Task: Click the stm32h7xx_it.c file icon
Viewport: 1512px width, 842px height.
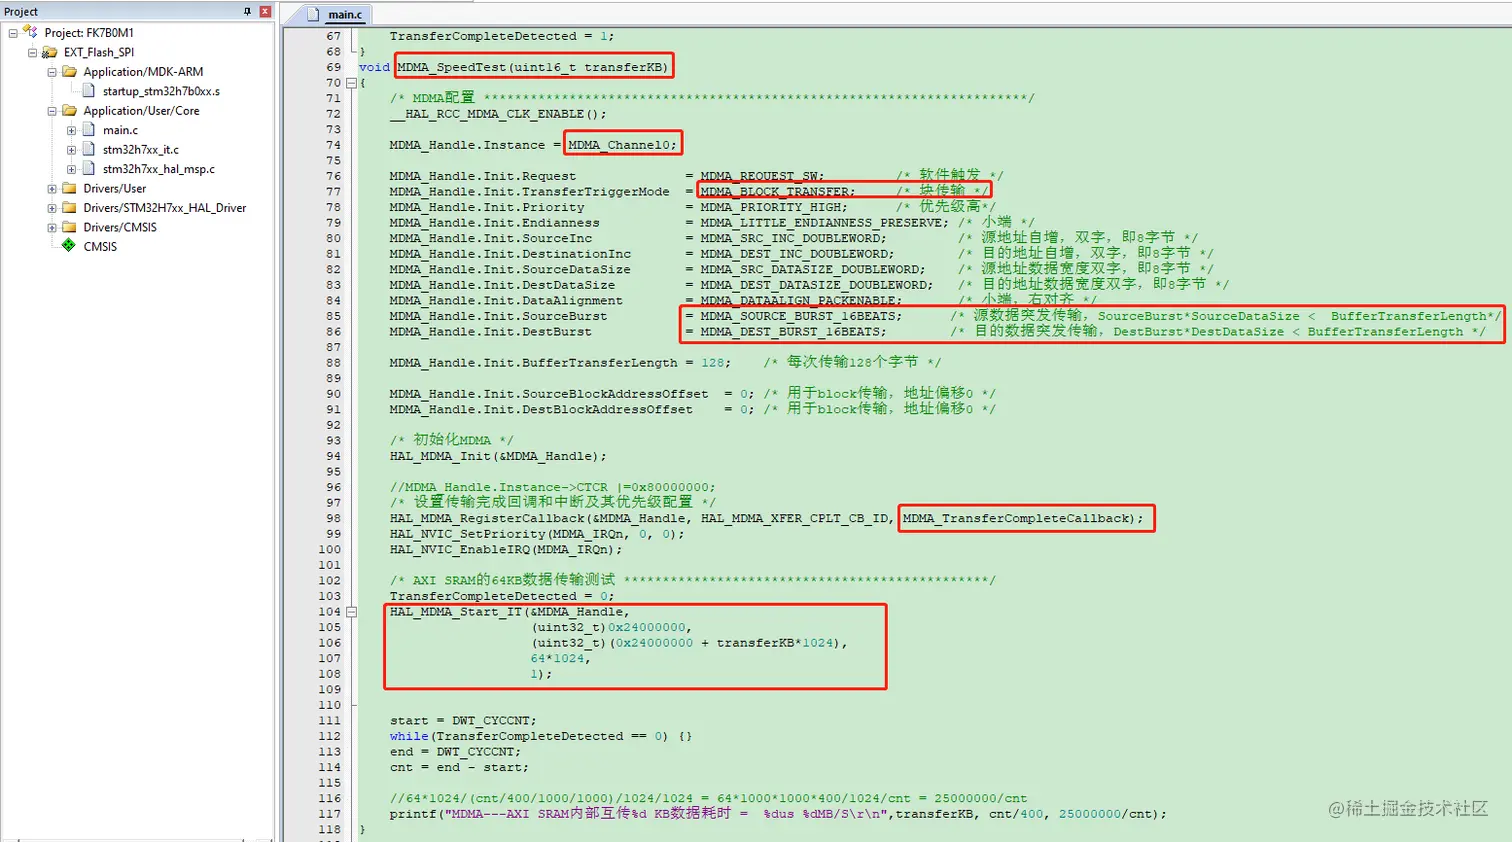Action: (89, 149)
